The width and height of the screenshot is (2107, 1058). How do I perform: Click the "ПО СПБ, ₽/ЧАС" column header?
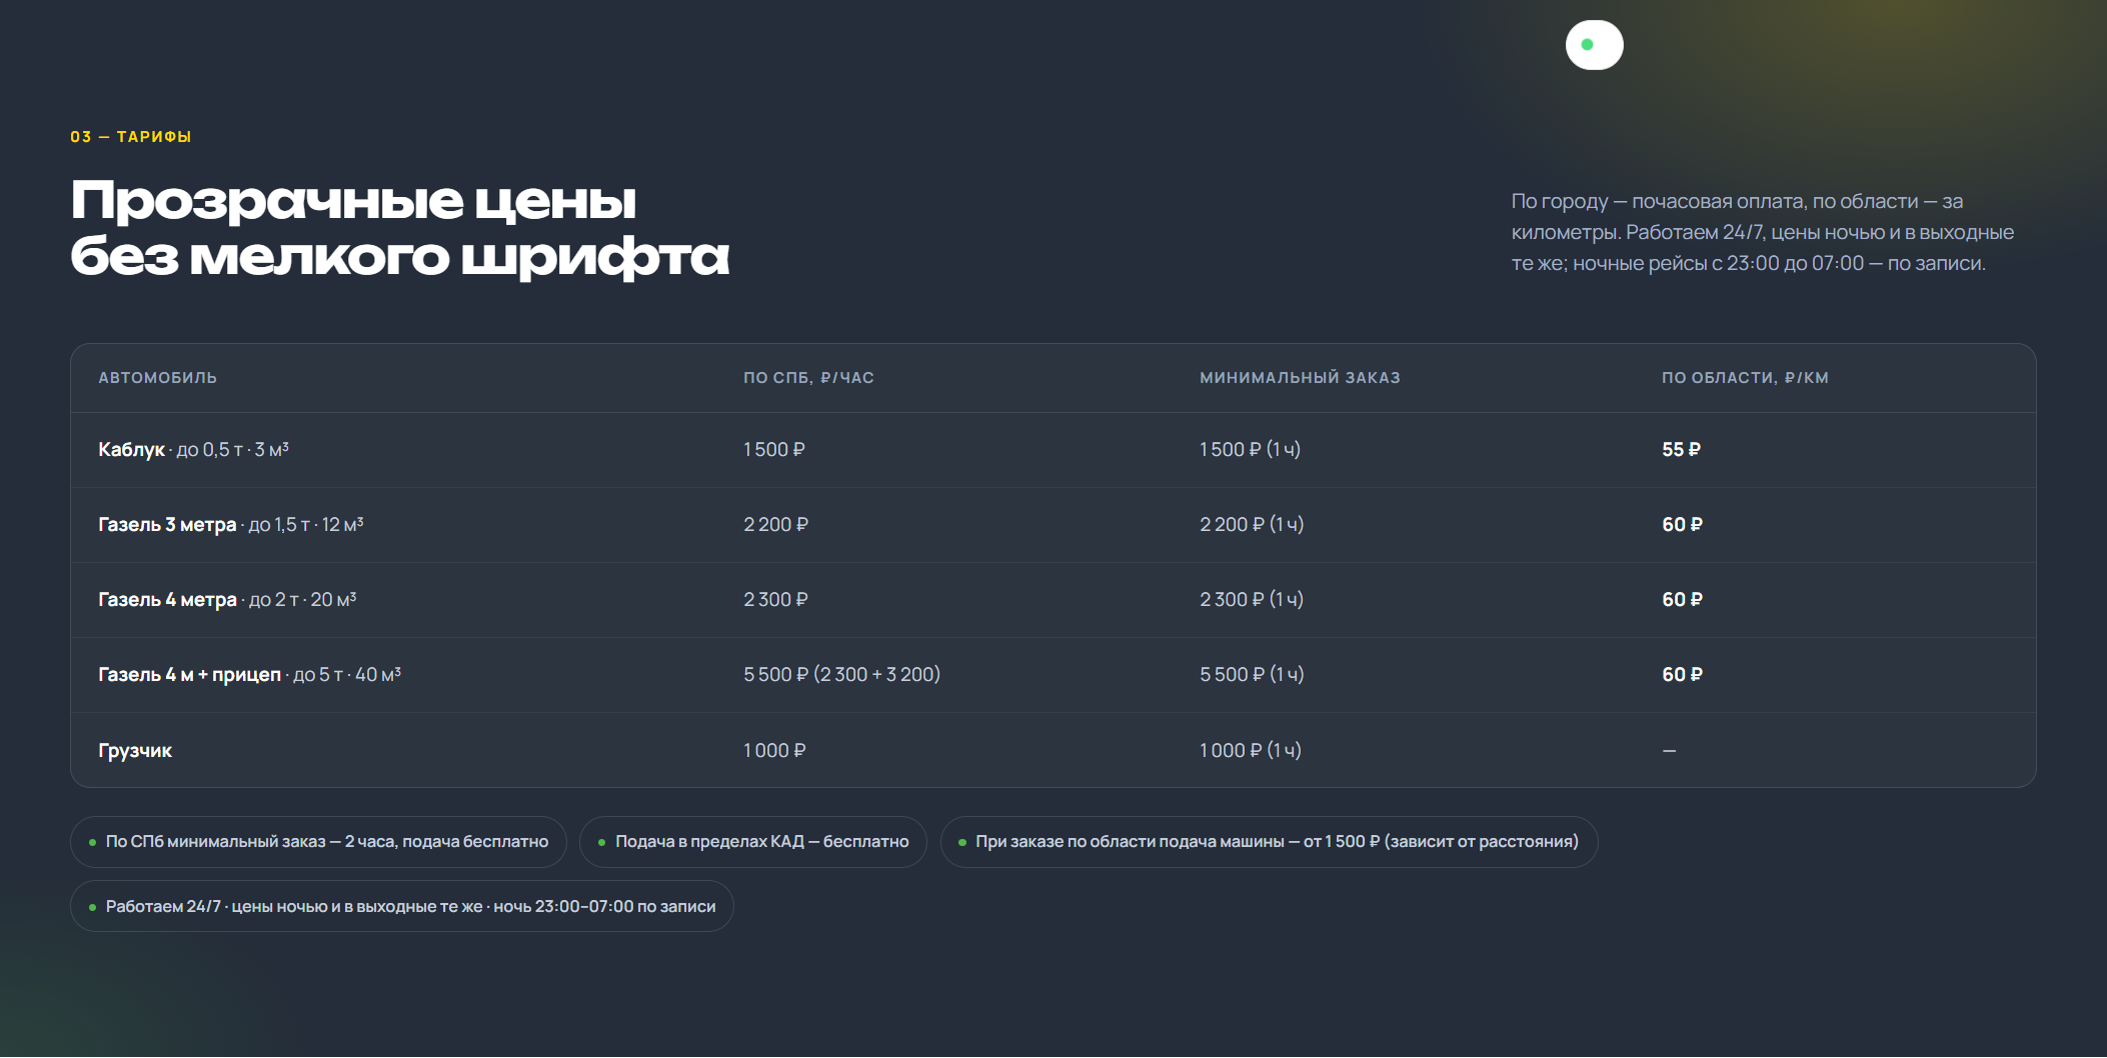(809, 378)
